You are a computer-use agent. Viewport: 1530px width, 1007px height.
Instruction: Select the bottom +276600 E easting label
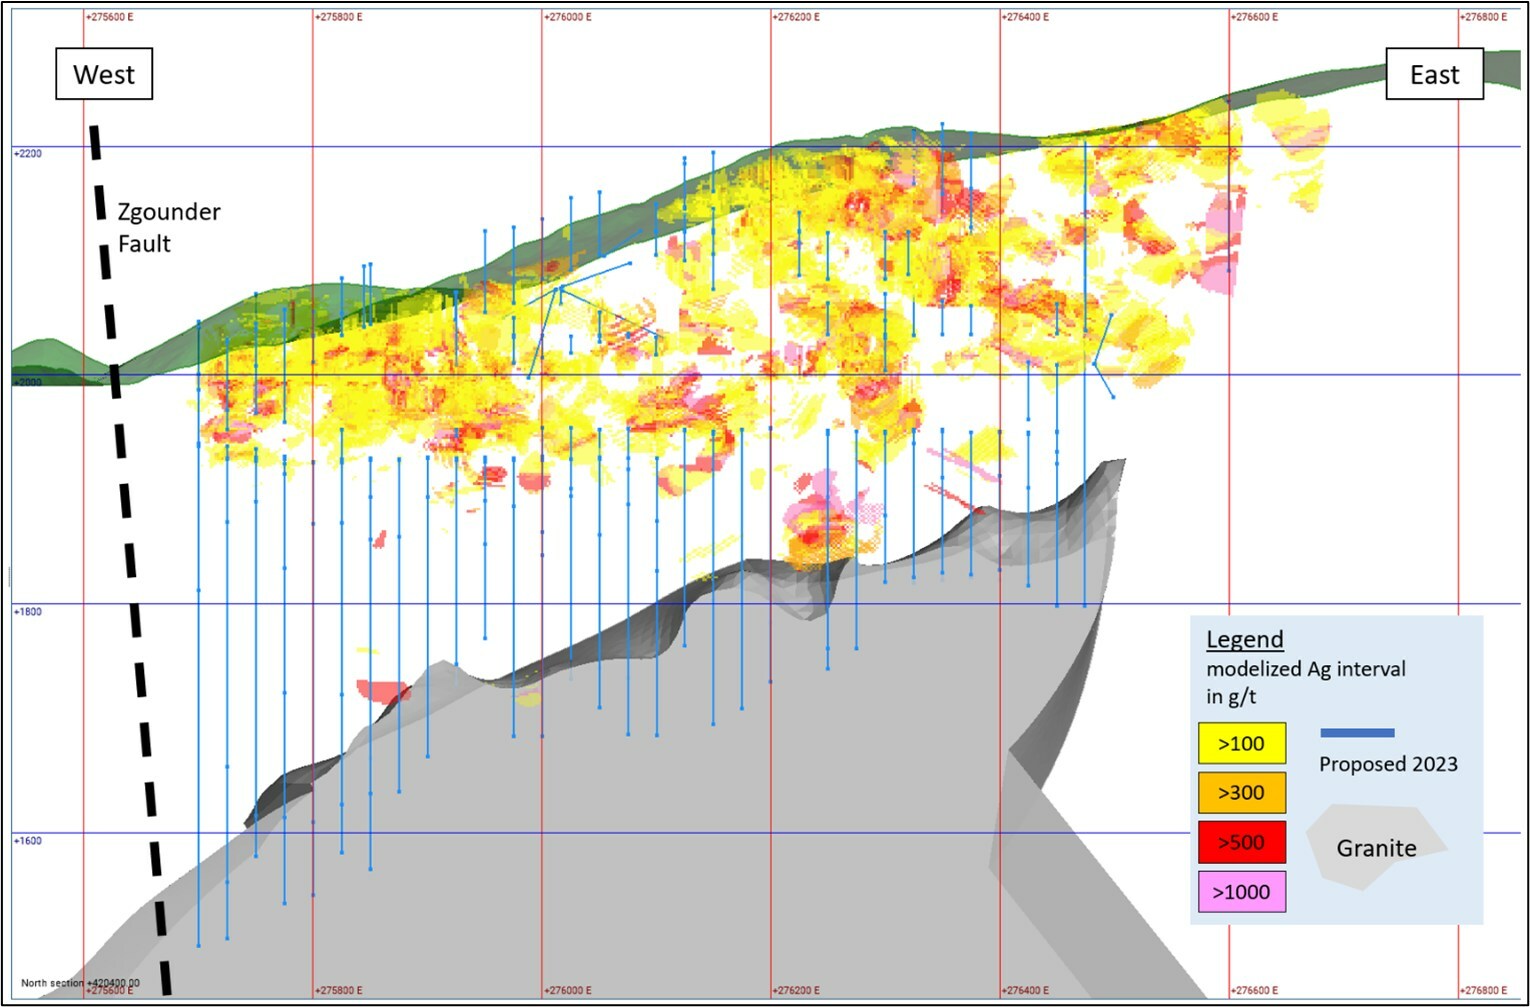tap(1255, 990)
